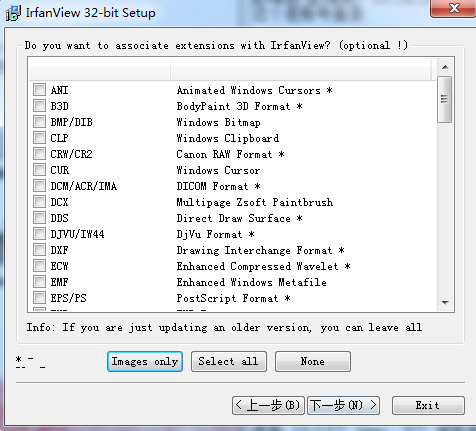Tick the DXF checkbox
This screenshot has width=476, height=431.
pos(39,250)
